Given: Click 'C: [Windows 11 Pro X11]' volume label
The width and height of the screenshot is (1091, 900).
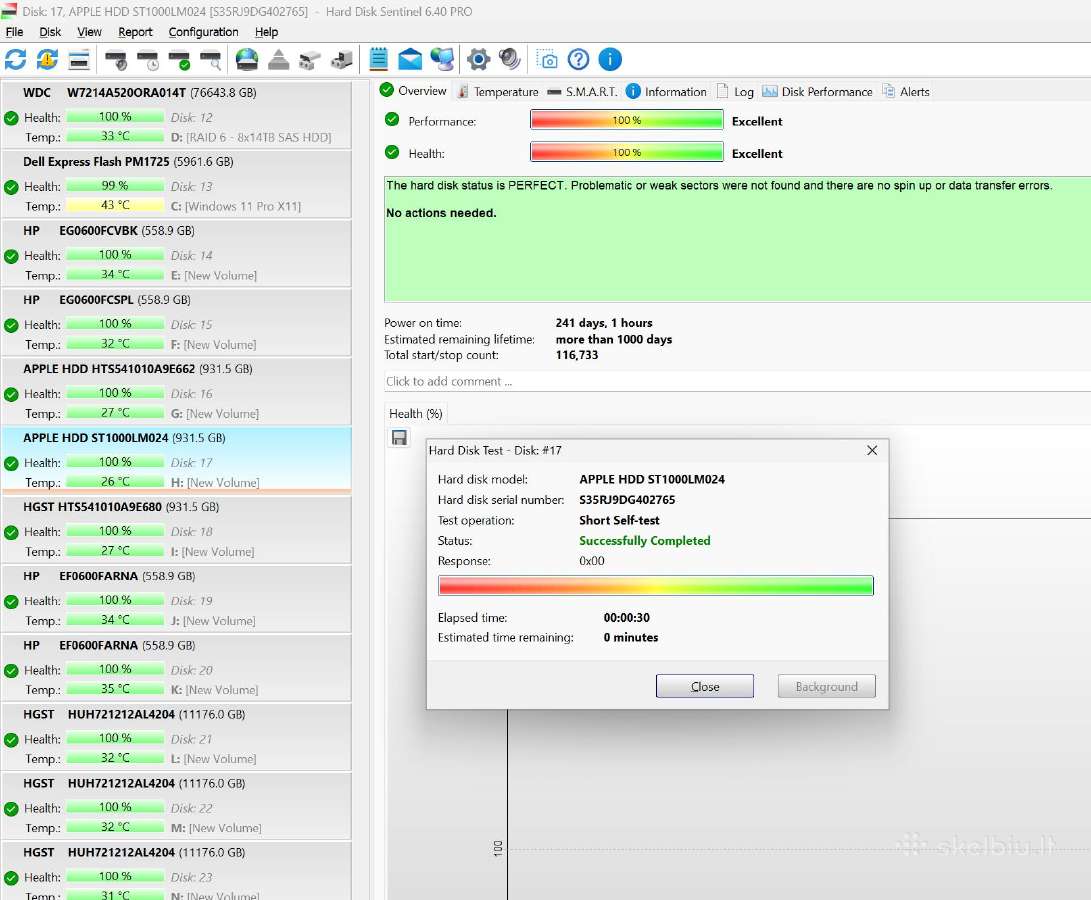Looking at the screenshot, I should [x=236, y=206].
